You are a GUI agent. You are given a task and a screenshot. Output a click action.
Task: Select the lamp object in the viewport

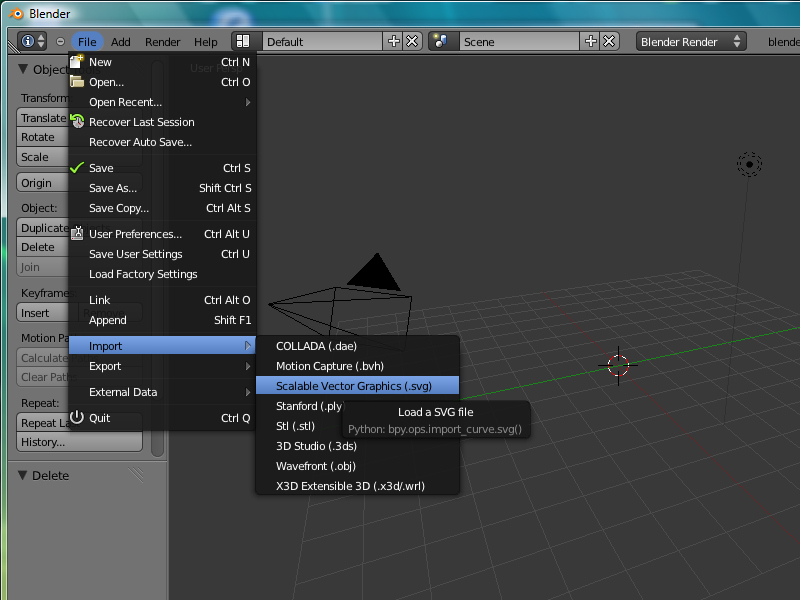749,164
